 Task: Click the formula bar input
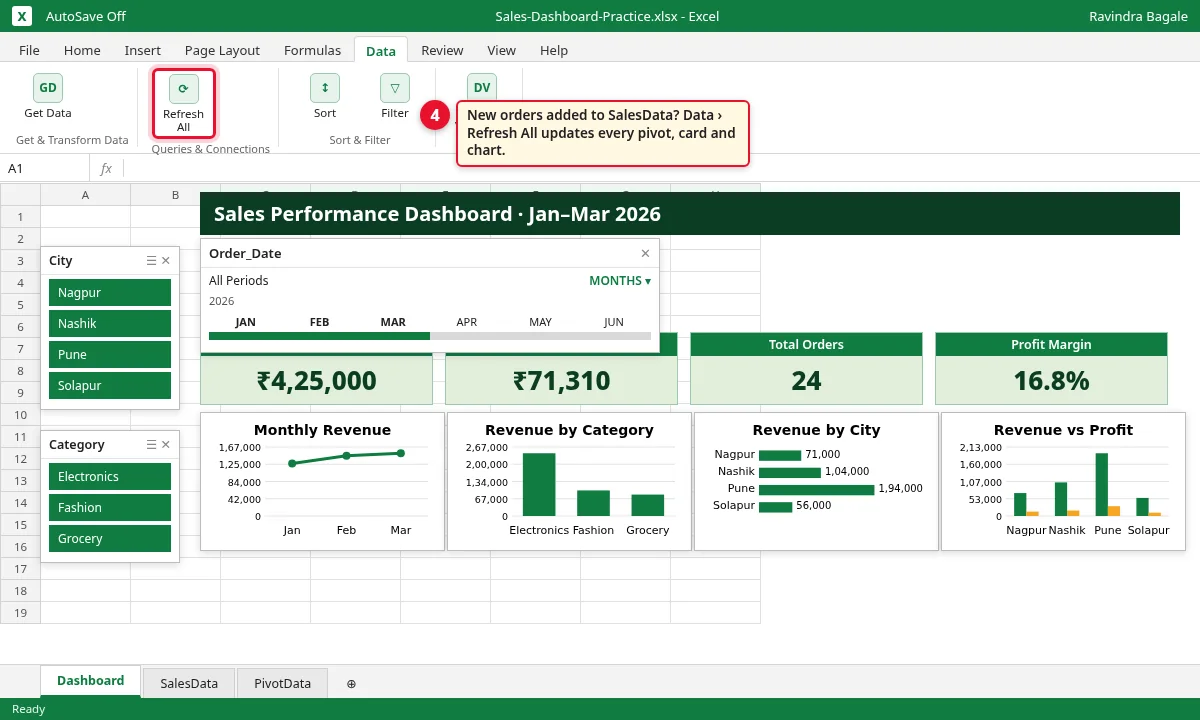660,168
